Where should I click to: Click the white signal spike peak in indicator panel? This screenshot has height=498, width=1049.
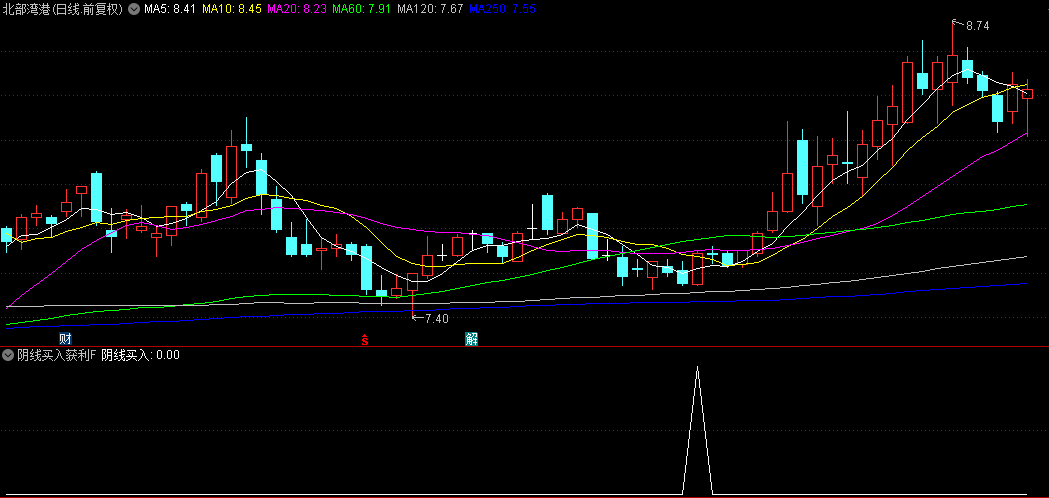pos(698,368)
